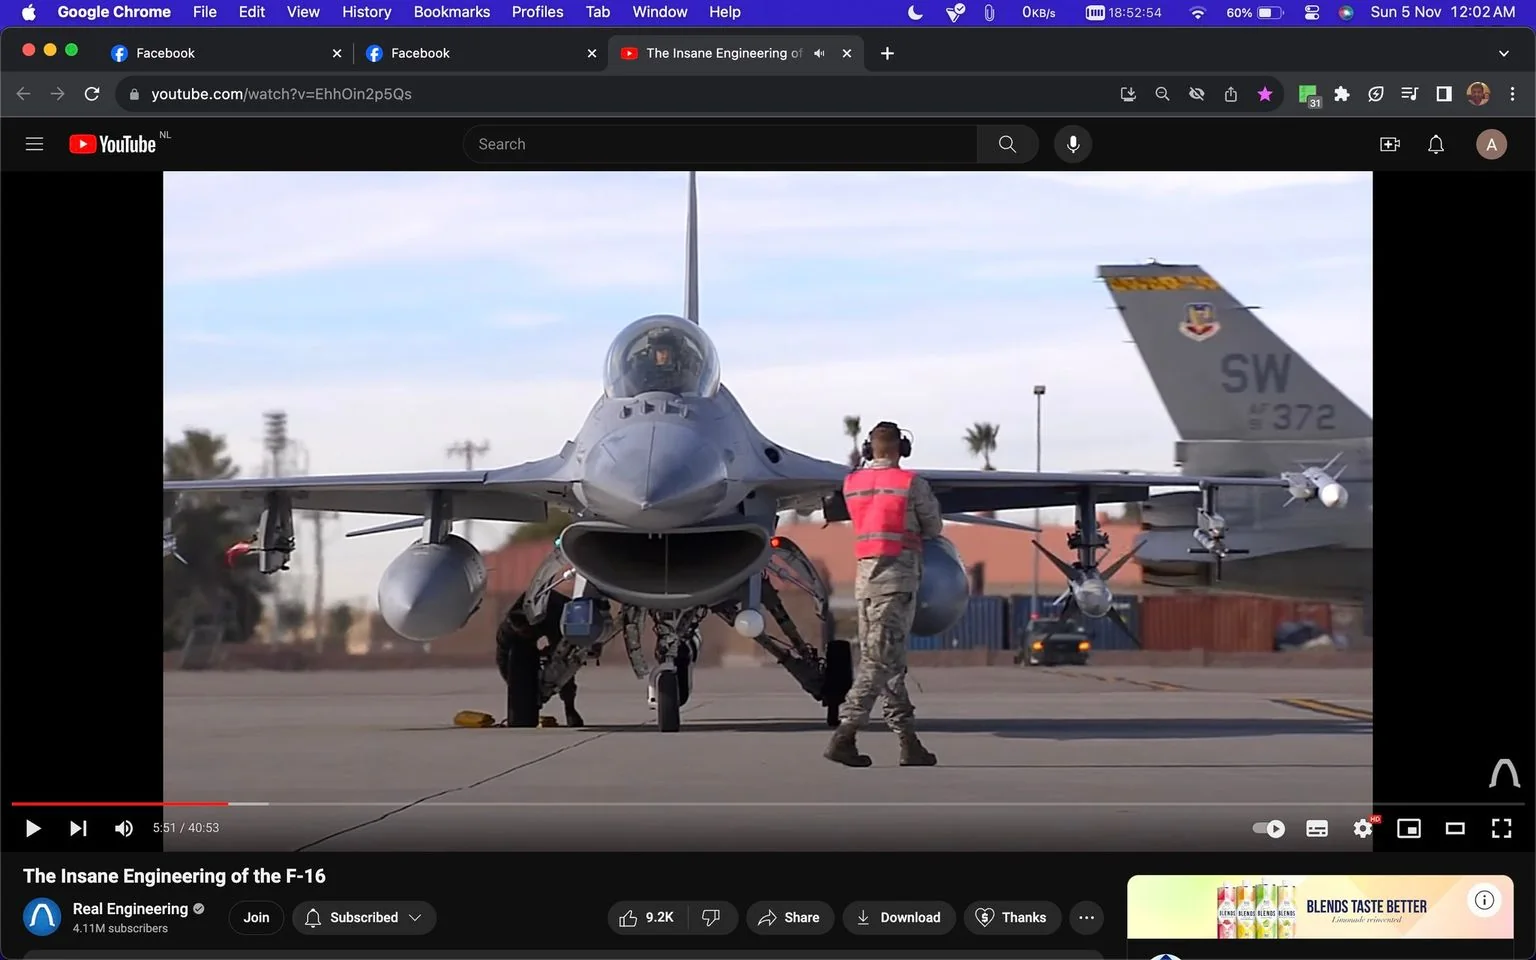This screenshot has width=1536, height=960.
Task: Go forward in browser history
Action: tap(58, 93)
